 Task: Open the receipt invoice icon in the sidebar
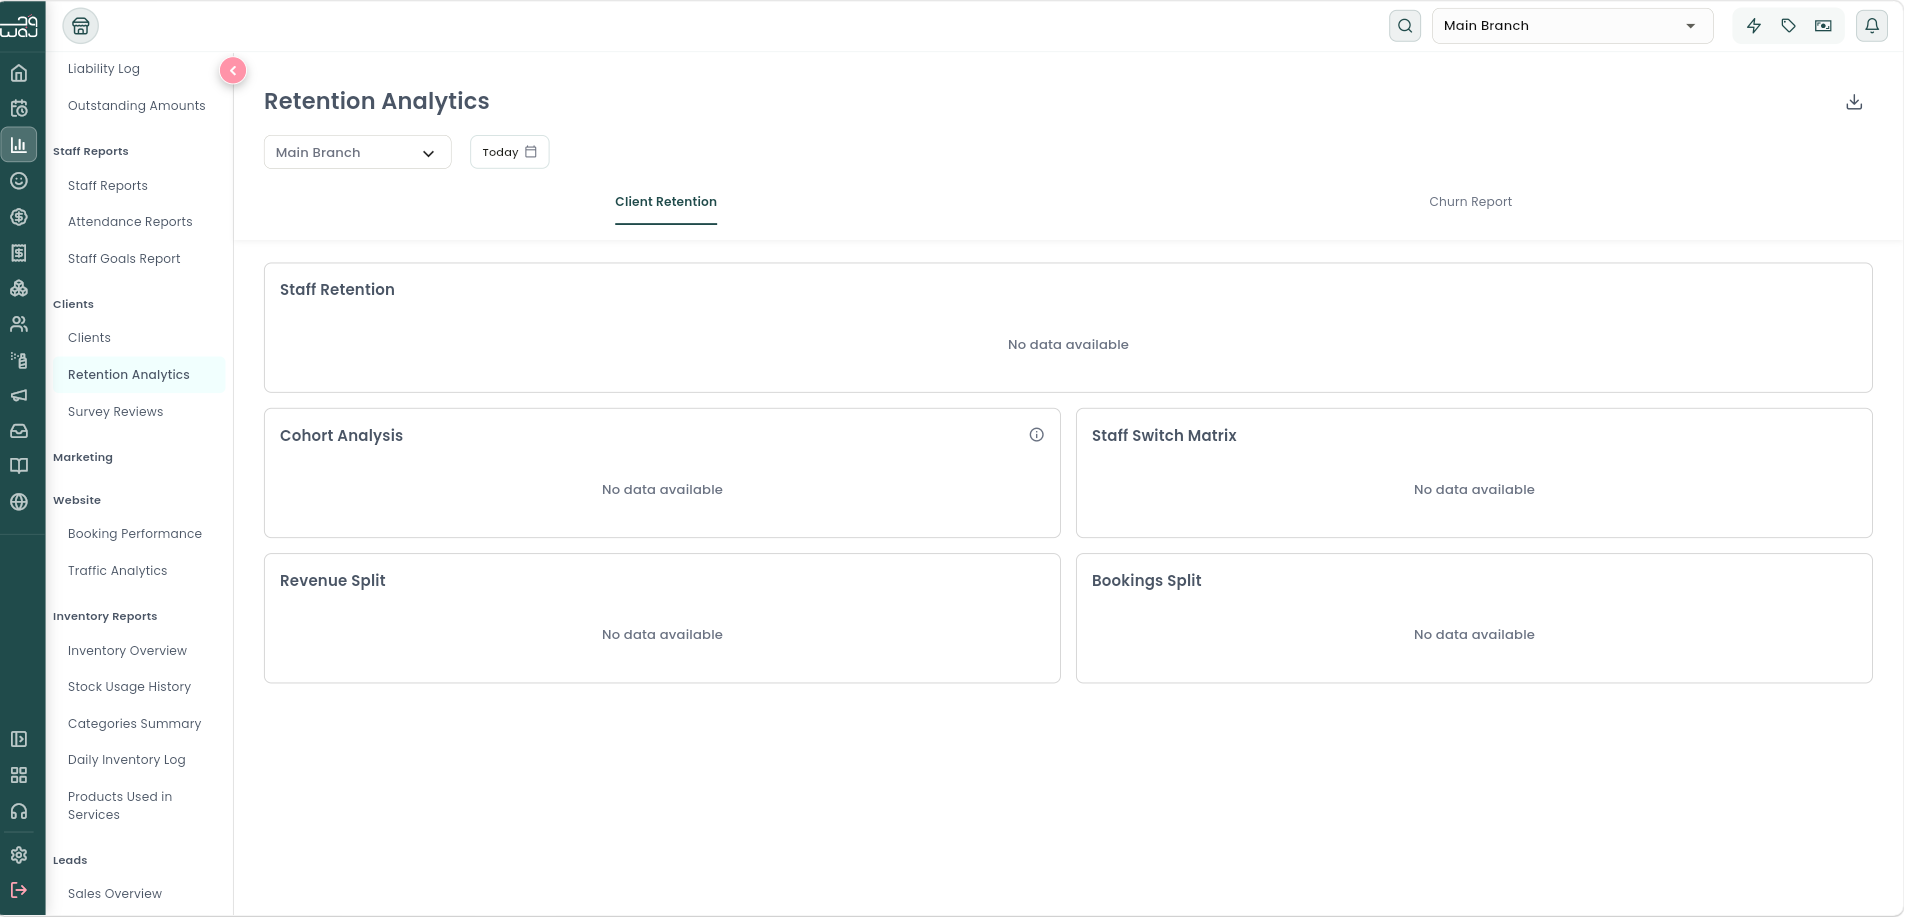(x=19, y=253)
